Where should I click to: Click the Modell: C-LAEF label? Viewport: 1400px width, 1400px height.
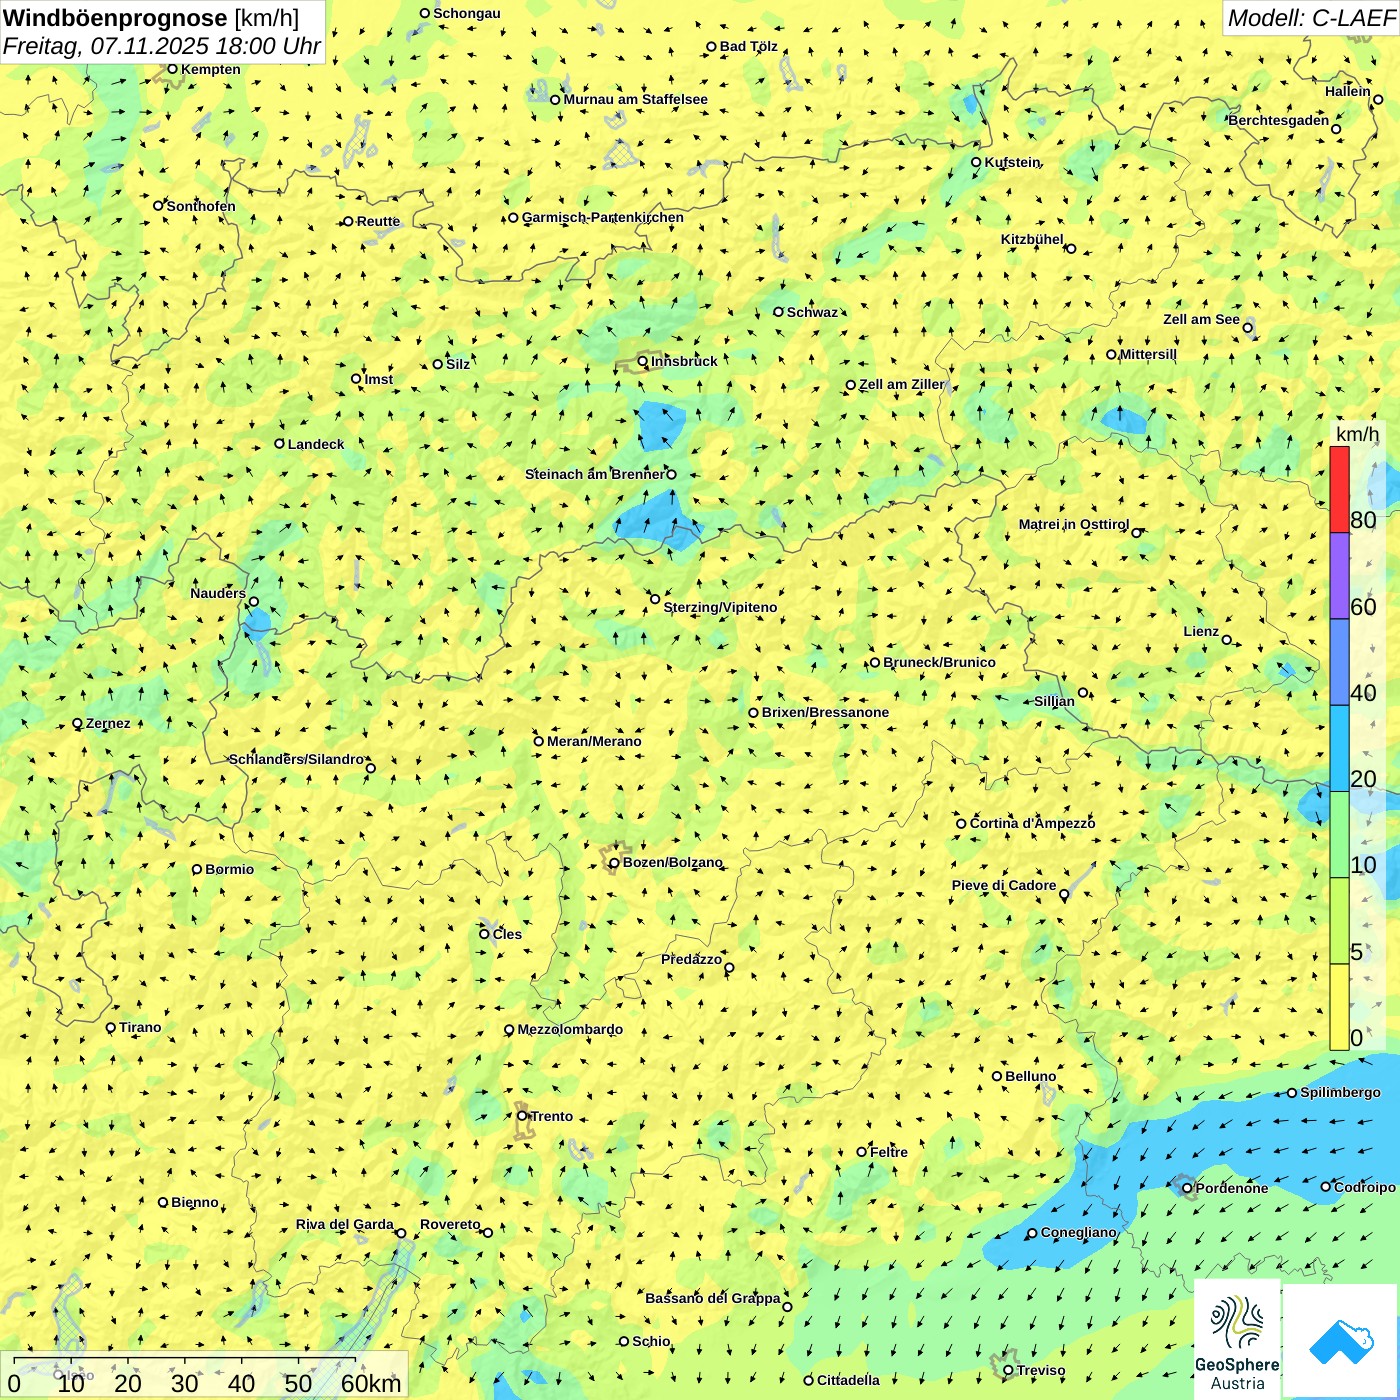[x=1310, y=18]
